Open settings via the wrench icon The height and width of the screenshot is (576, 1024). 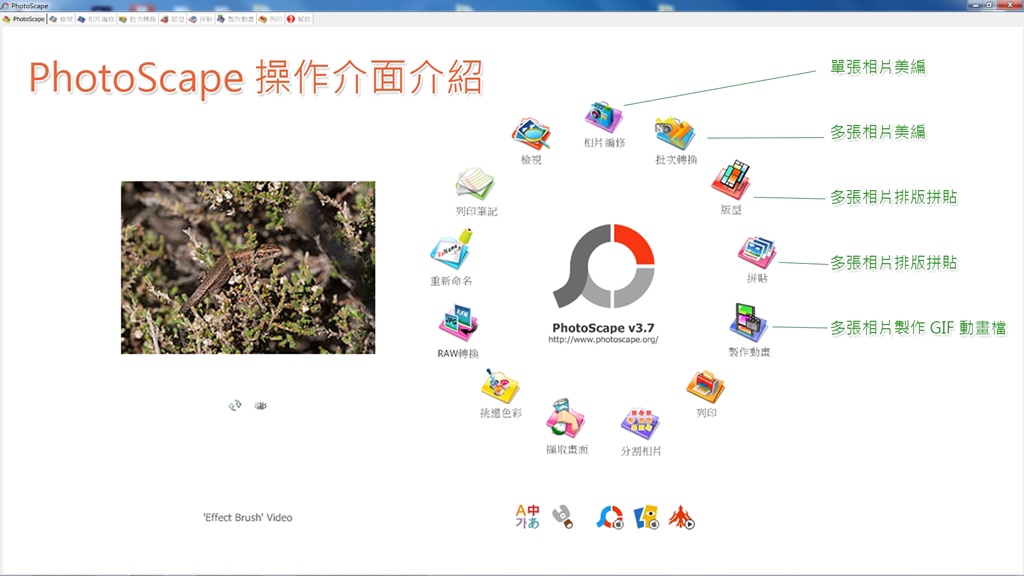563,517
